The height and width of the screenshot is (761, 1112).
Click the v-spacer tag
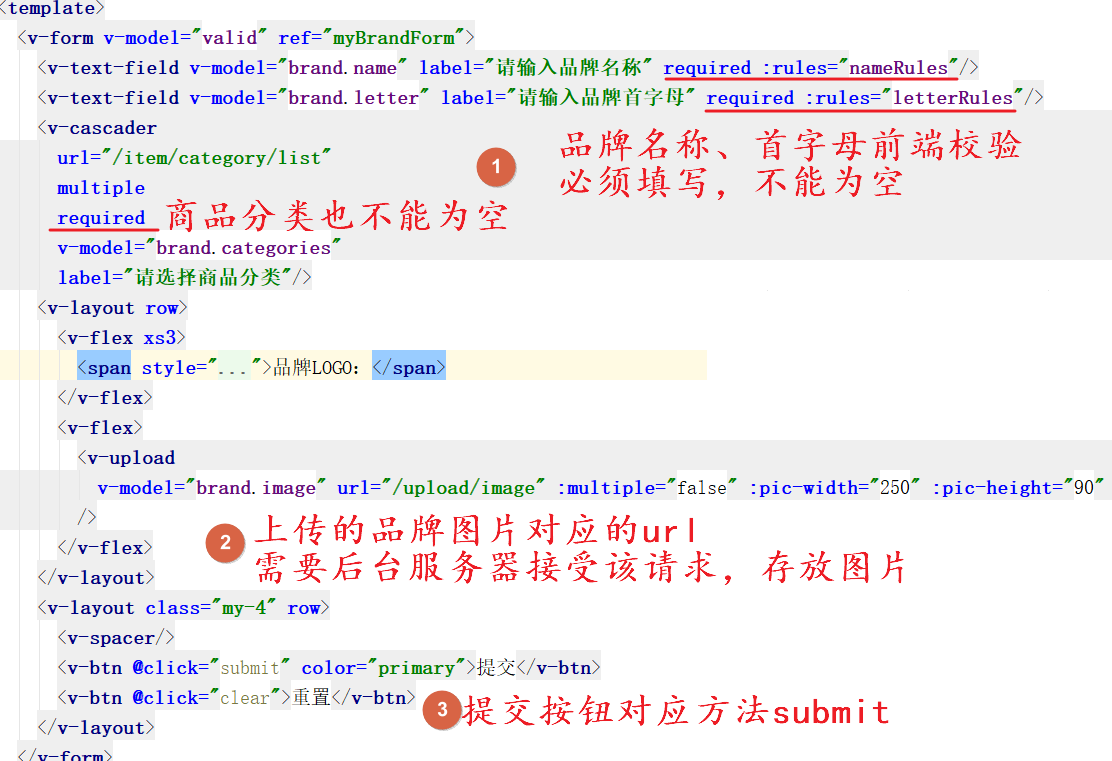coord(116,638)
